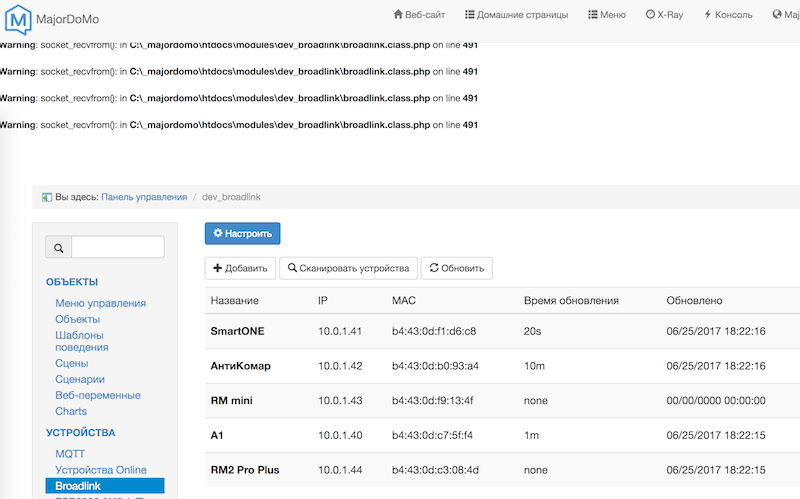
Task: Click IP address 10.0.1.42
Action: tap(340, 366)
